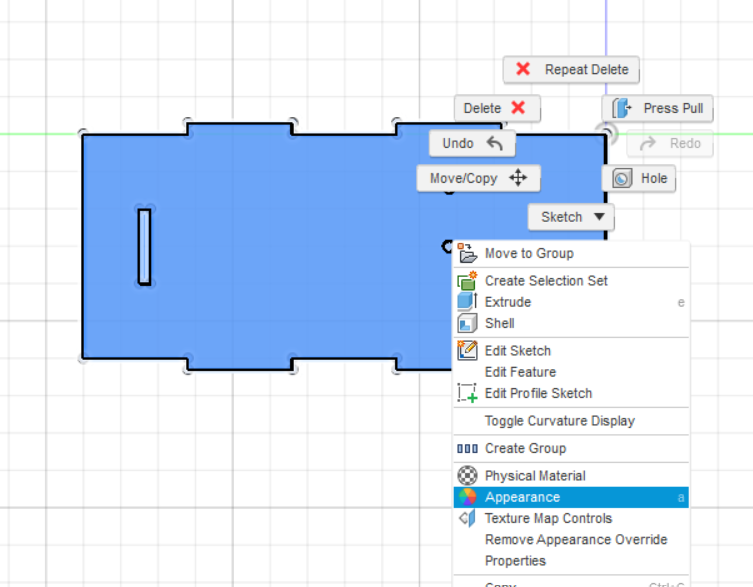Select the narrow slot cutout on the body
The height and width of the screenshot is (587, 753).
point(144,246)
